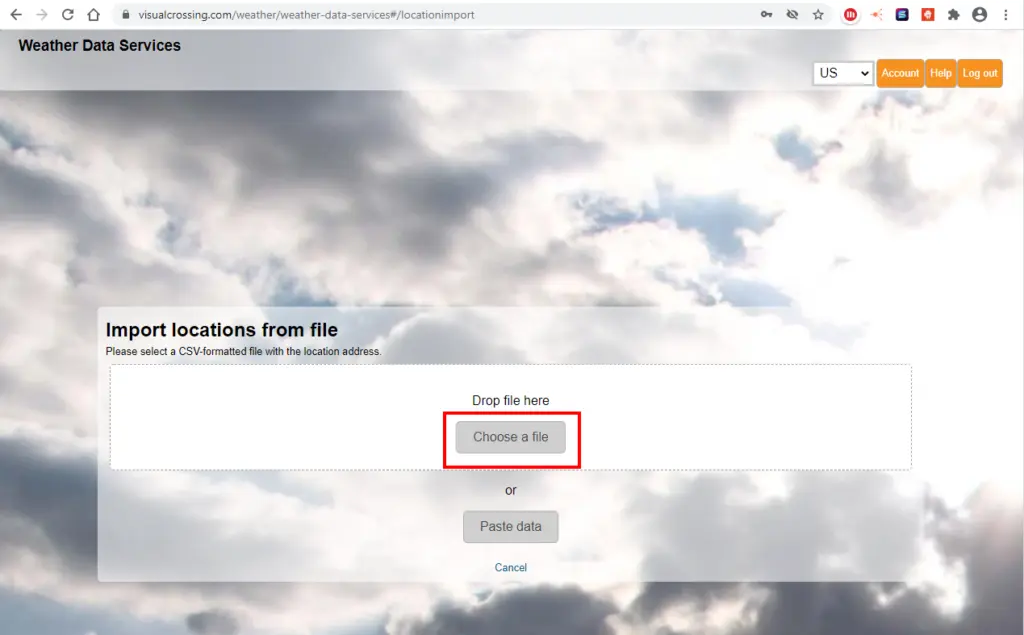Open the Extensions puzzle piece menu
Image resolution: width=1024 pixels, height=635 pixels.
point(953,15)
